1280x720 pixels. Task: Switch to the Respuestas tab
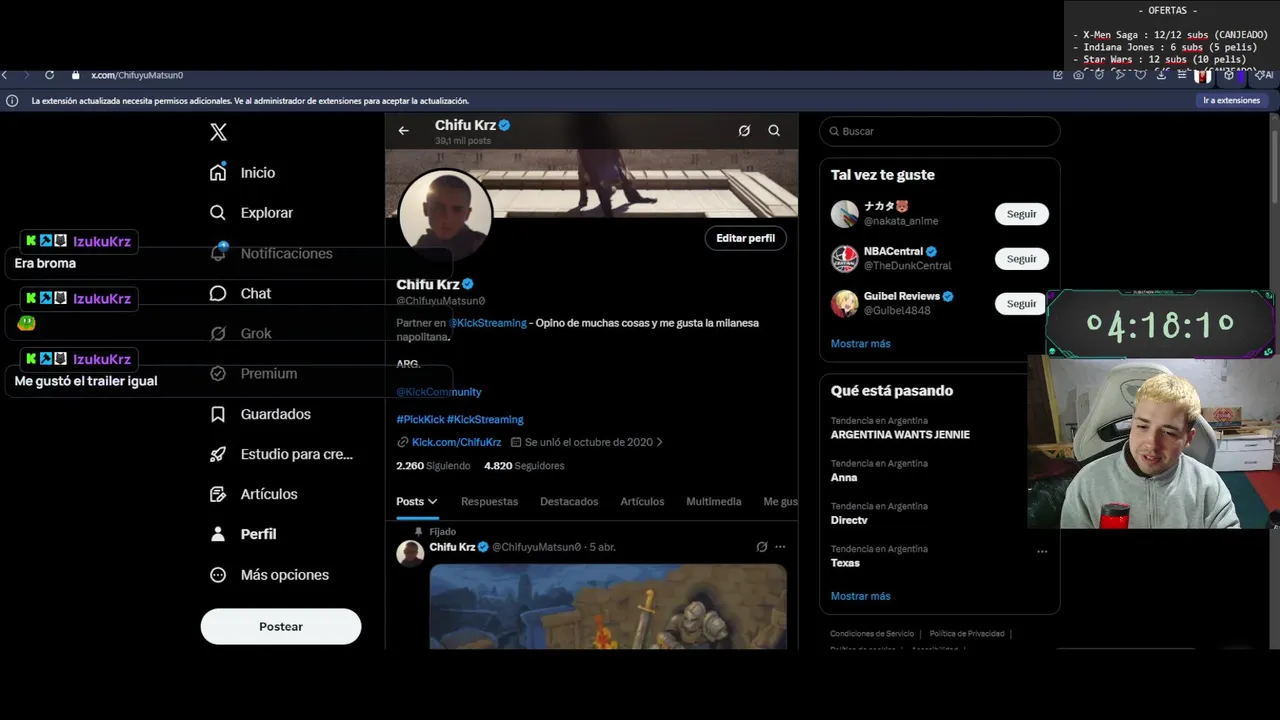click(x=489, y=502)
